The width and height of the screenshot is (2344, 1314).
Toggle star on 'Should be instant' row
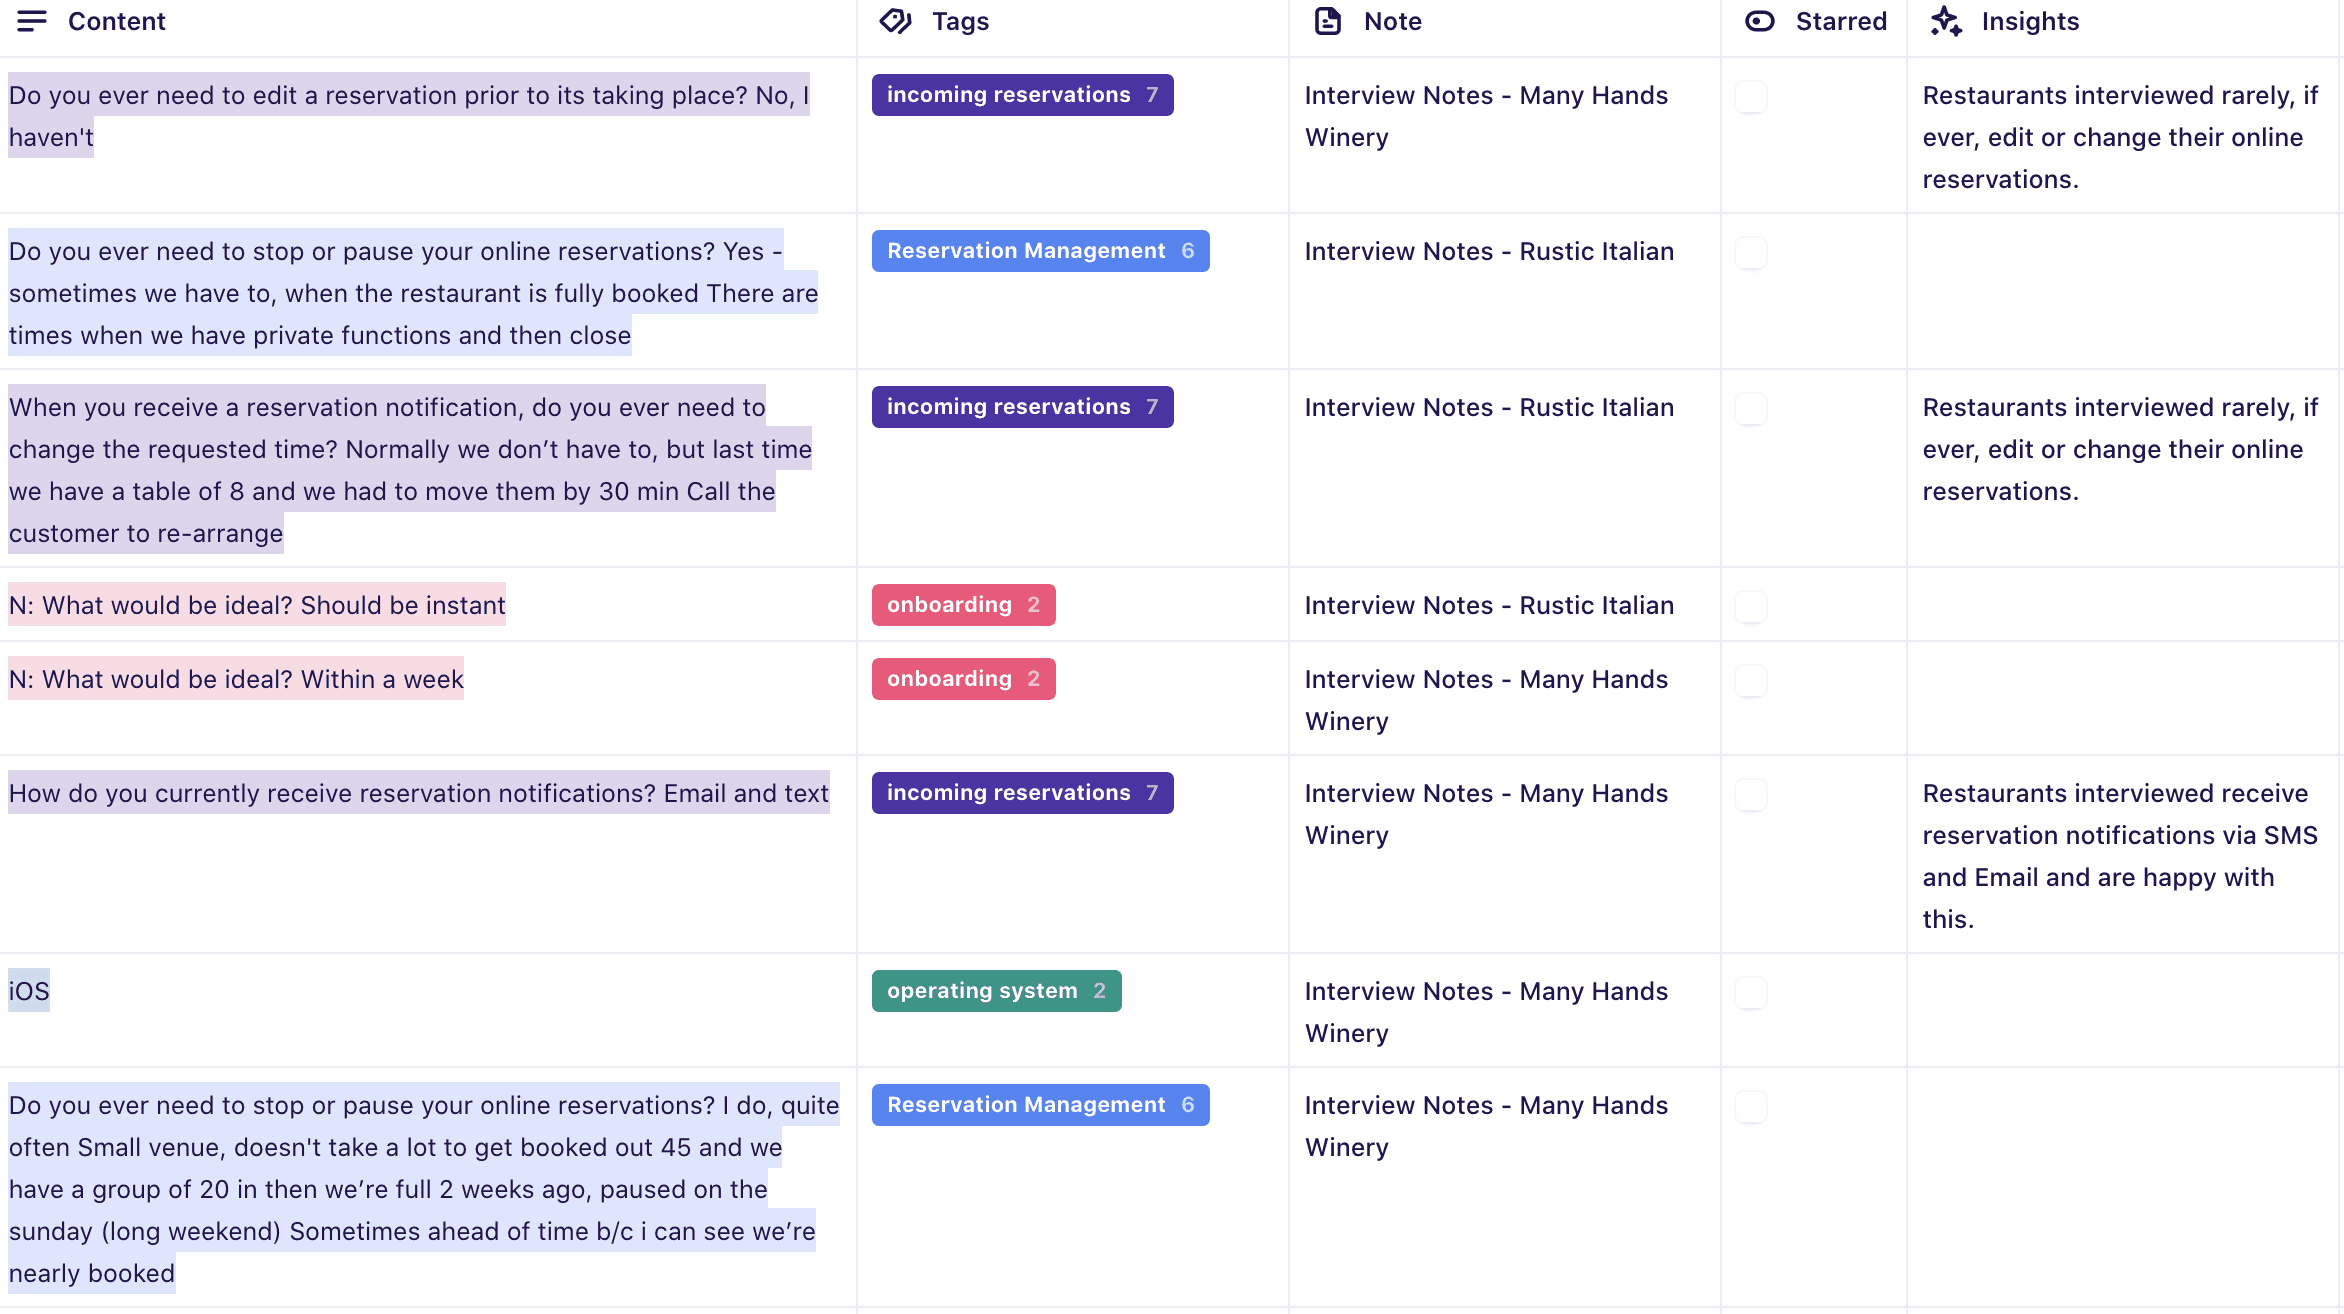coord(1750,607)
